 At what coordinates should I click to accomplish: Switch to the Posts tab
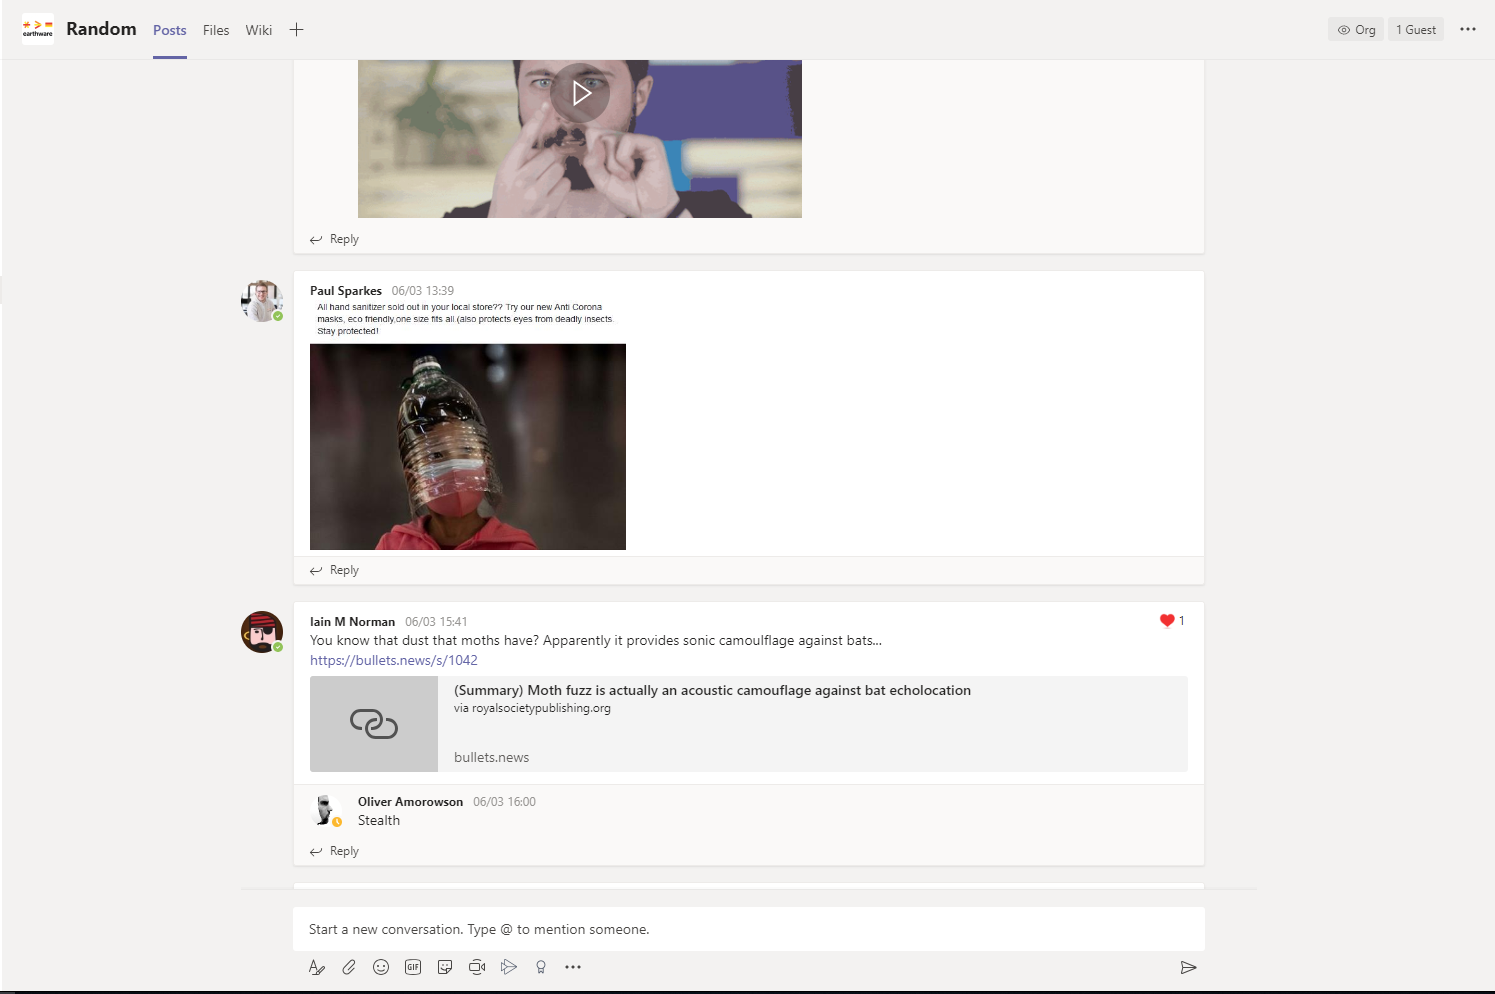tap(170, 30)
